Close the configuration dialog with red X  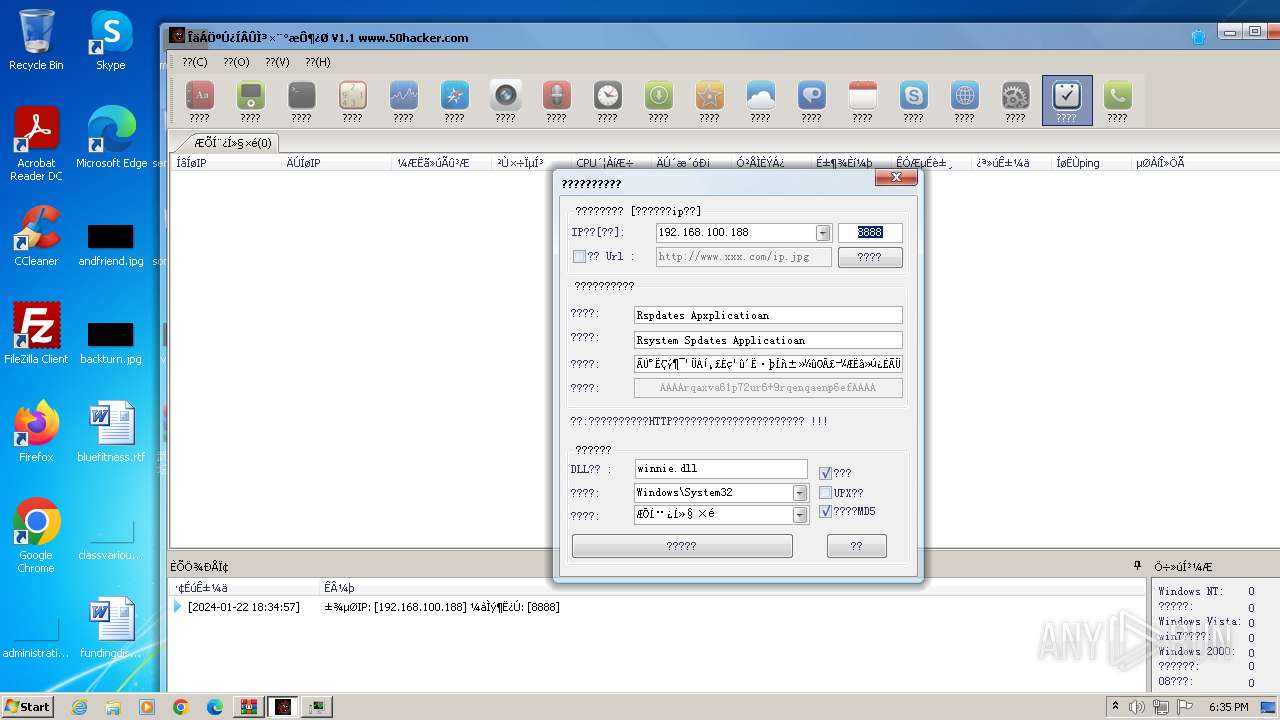click(x=896, y=177)
